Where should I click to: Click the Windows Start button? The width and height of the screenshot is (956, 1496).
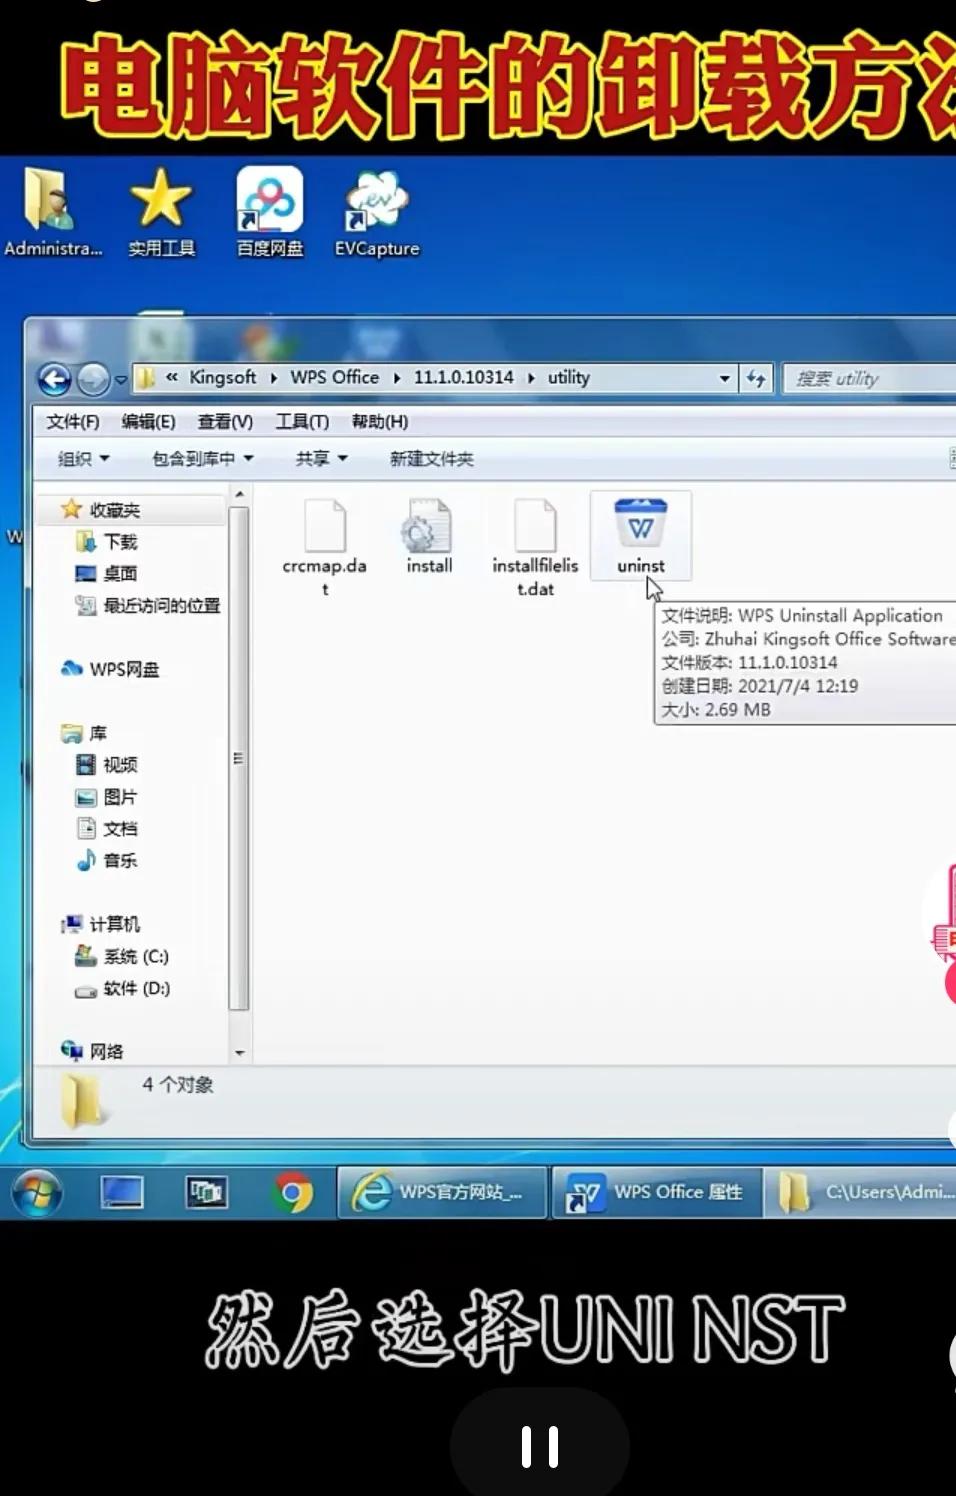37,1193
